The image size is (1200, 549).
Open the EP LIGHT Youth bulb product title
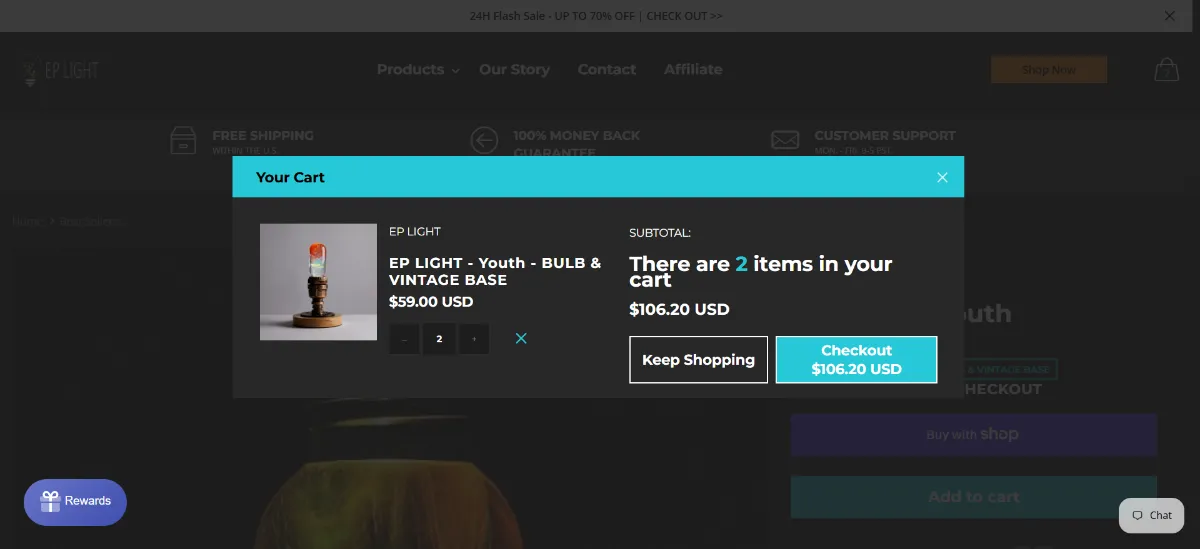(495, 271)
